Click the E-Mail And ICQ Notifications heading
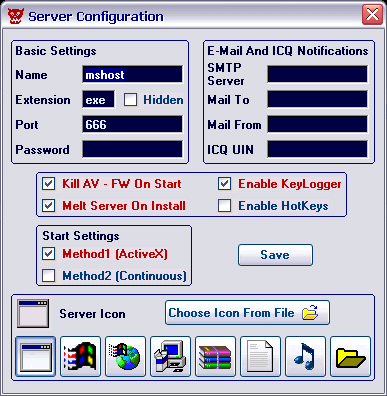 (288, 51)
